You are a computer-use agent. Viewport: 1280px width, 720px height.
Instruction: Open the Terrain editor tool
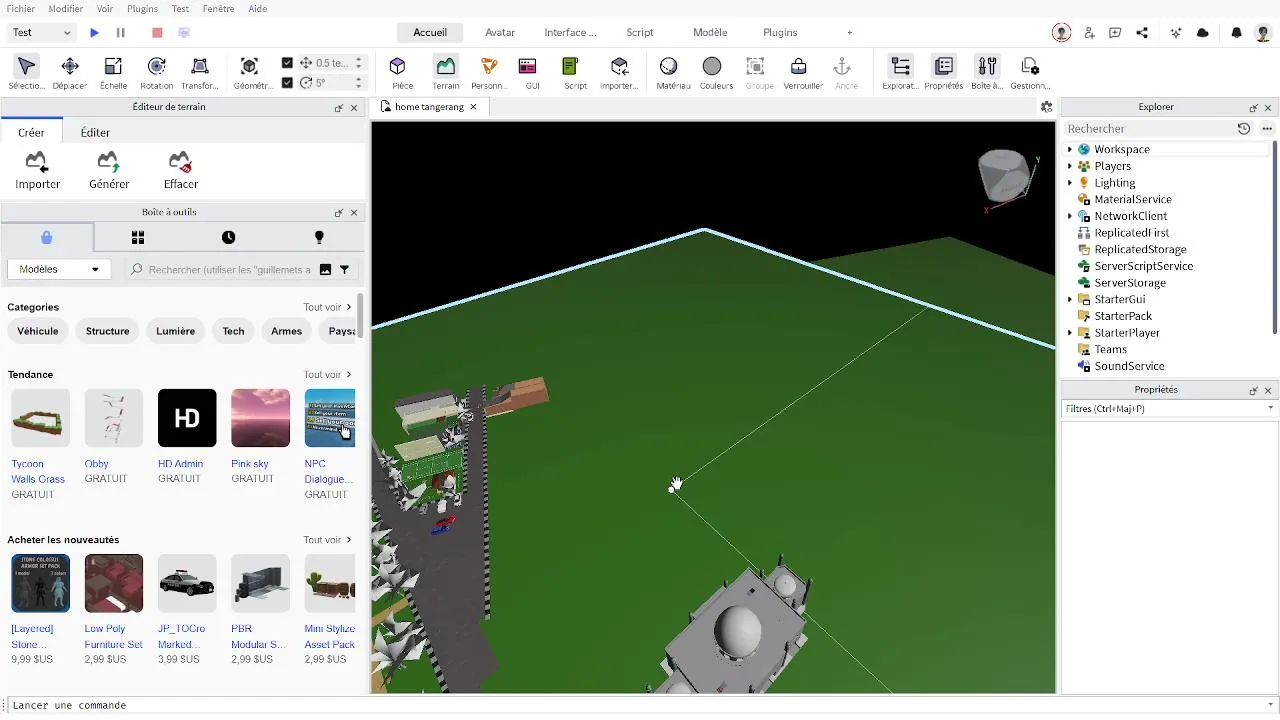pyautogui.click(x=445, y=73)
